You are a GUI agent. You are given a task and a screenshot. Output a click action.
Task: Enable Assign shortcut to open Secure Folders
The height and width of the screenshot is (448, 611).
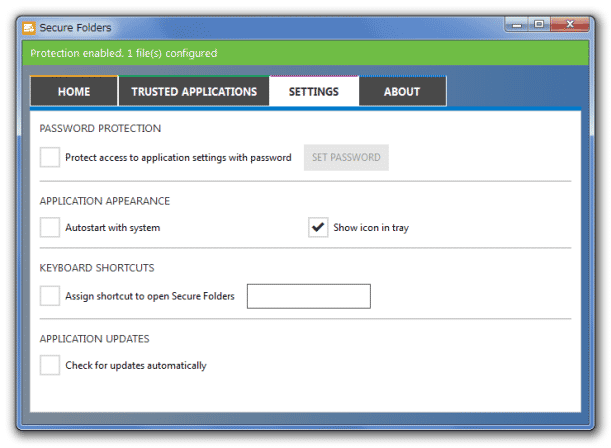pyautogui.click(x=49, y=296)
